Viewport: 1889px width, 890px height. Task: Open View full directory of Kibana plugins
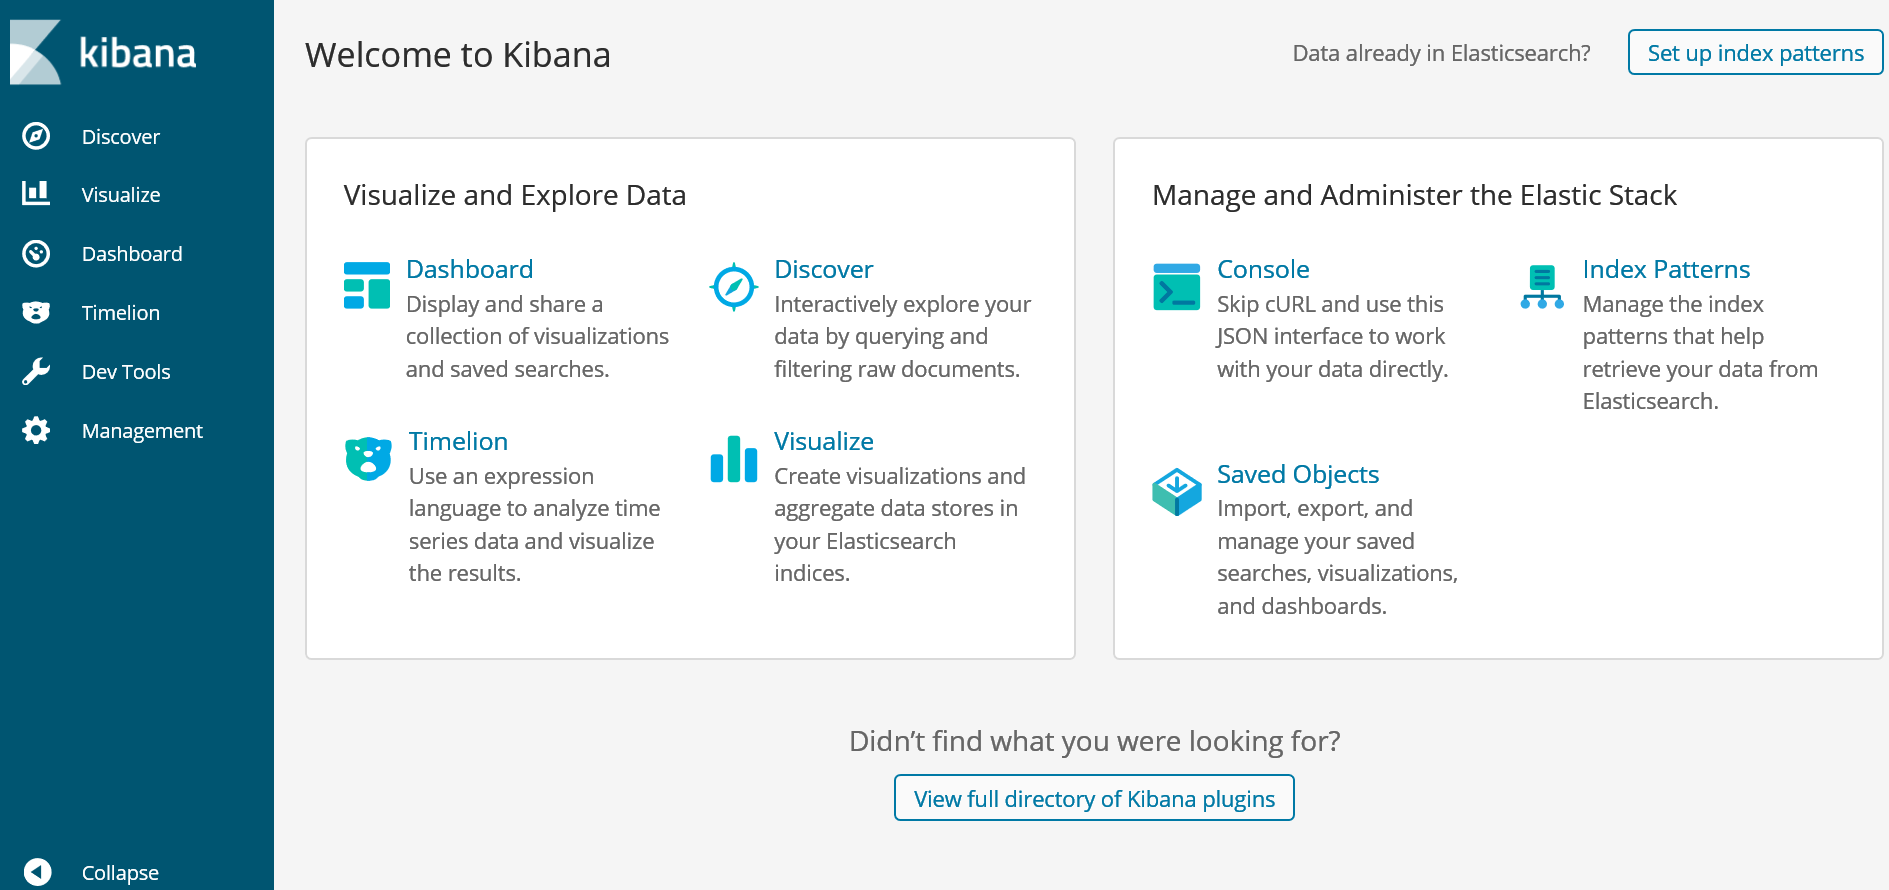(1094, 798)
